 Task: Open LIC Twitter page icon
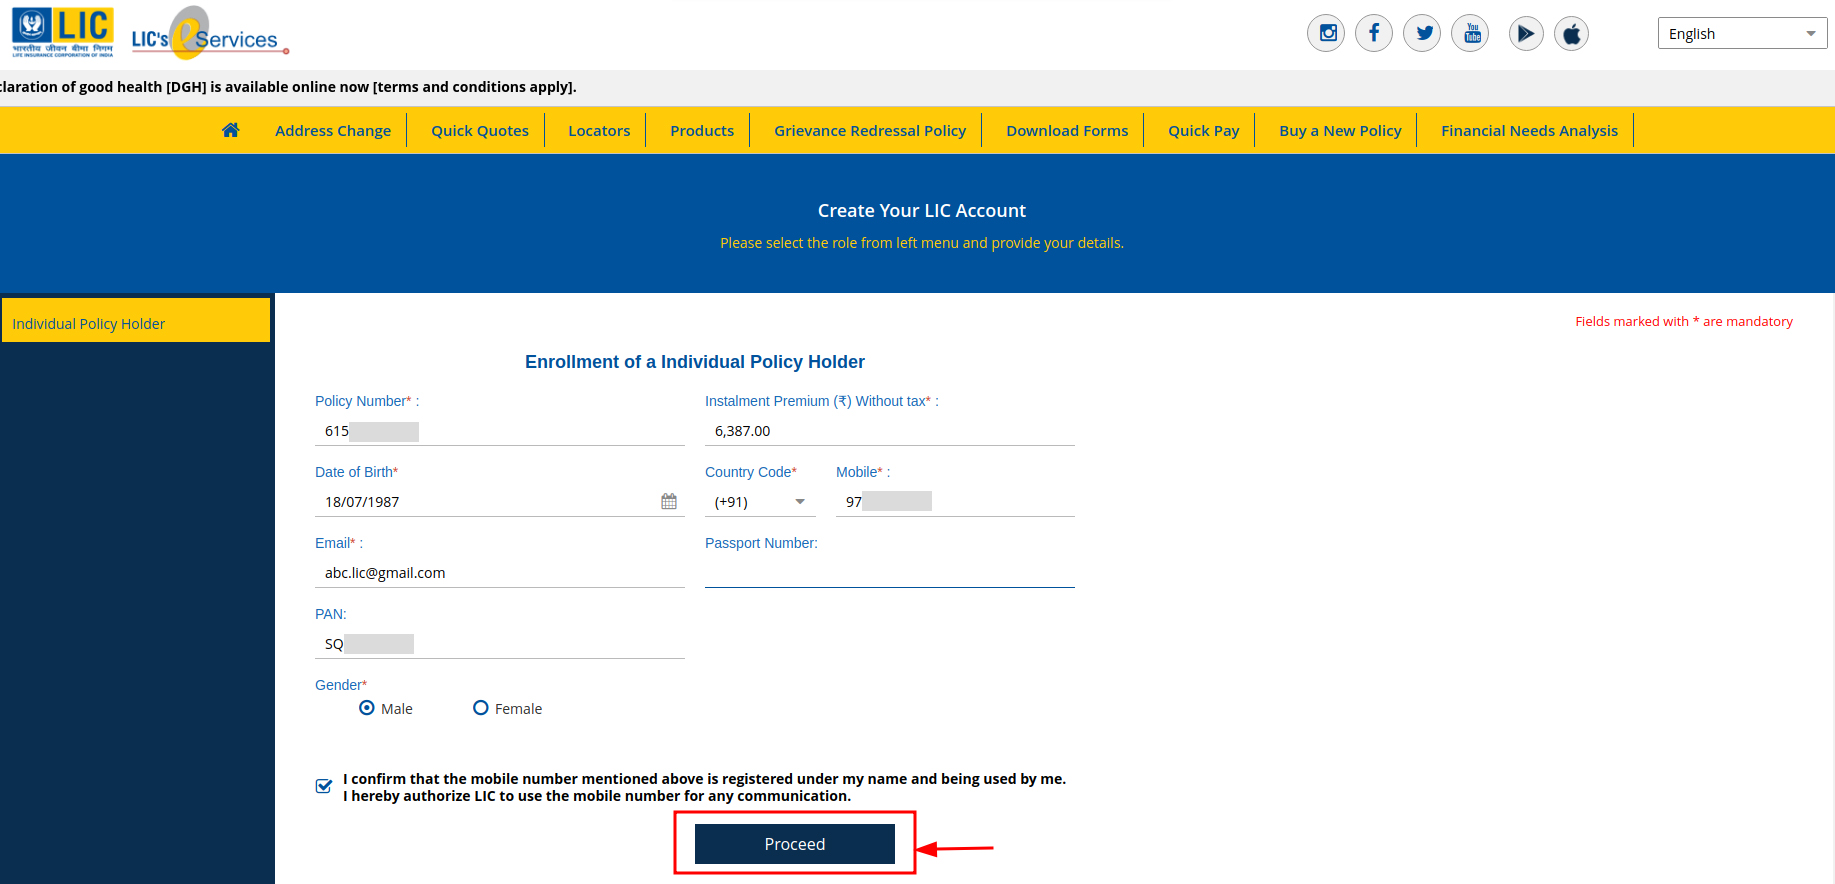[x=1422, y=33]
